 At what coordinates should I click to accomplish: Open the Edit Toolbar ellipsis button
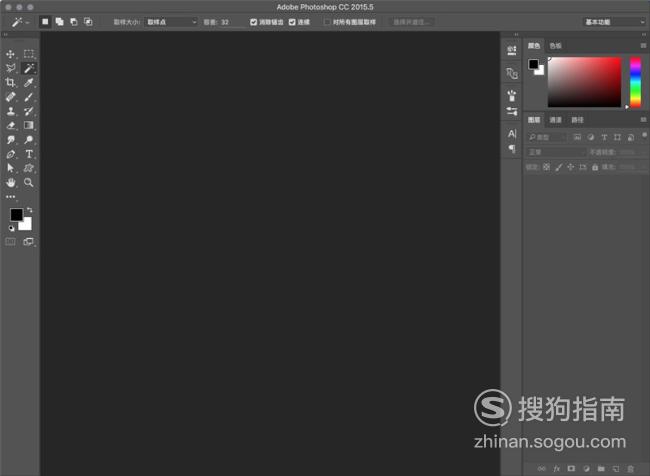click(10, 197)
